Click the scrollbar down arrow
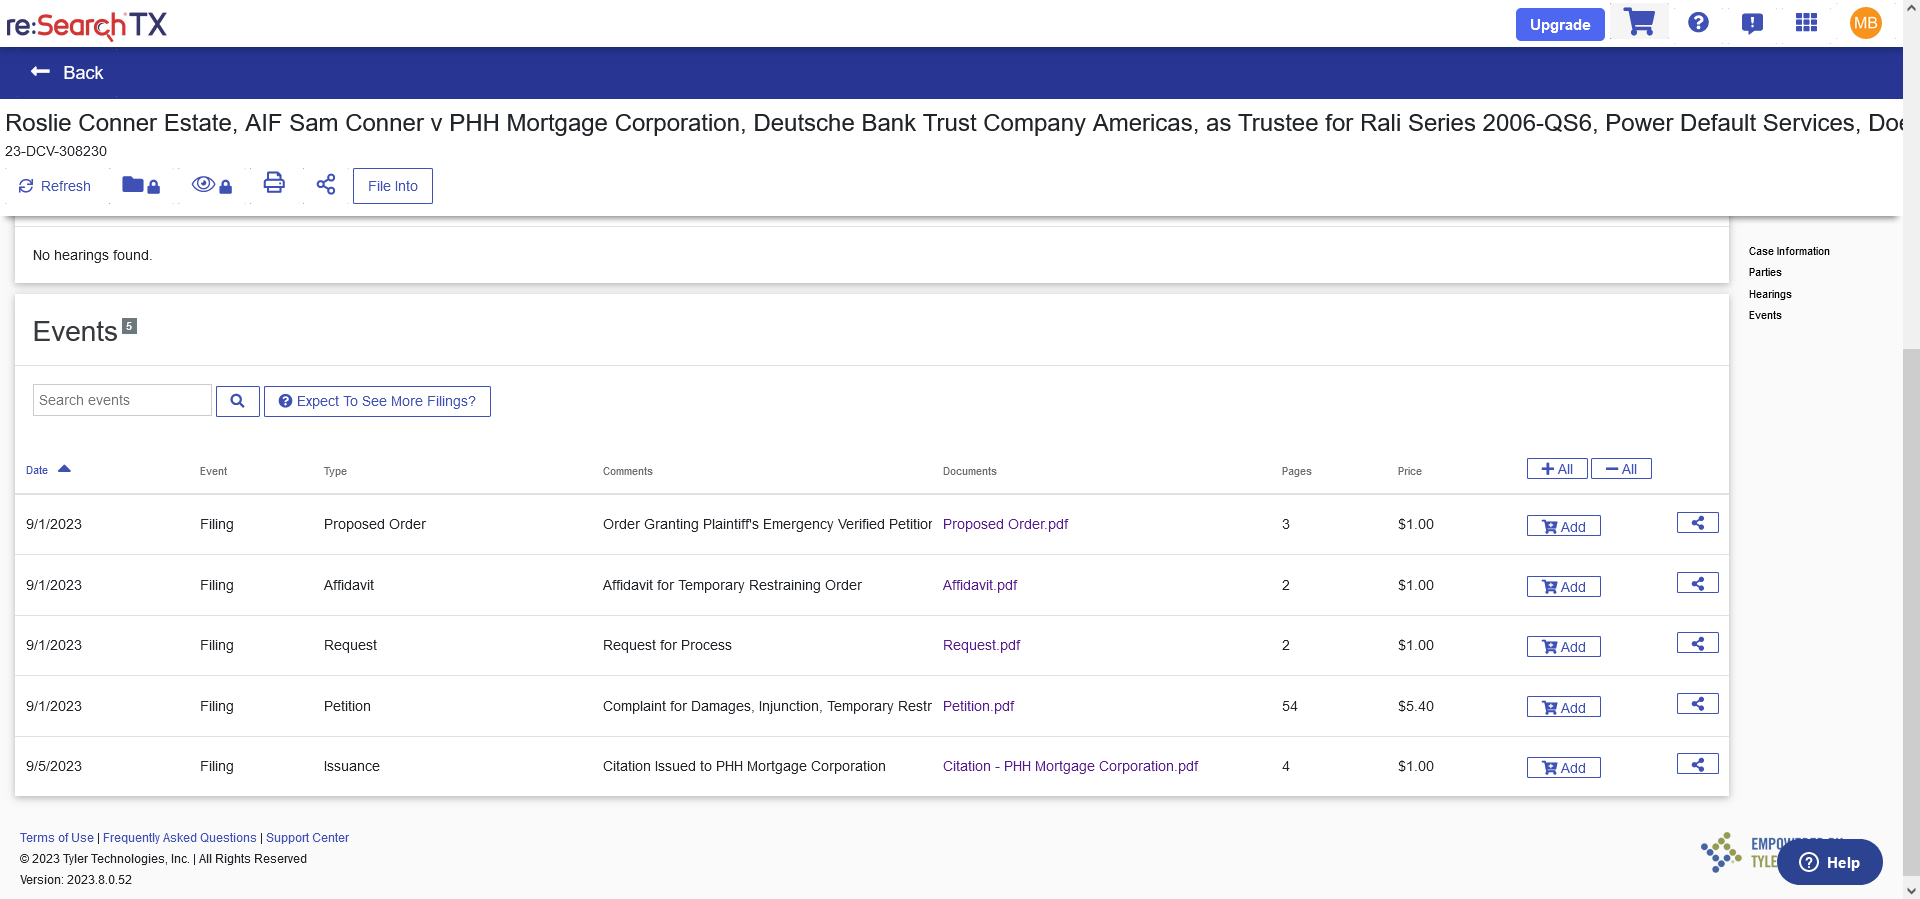 1911,890
